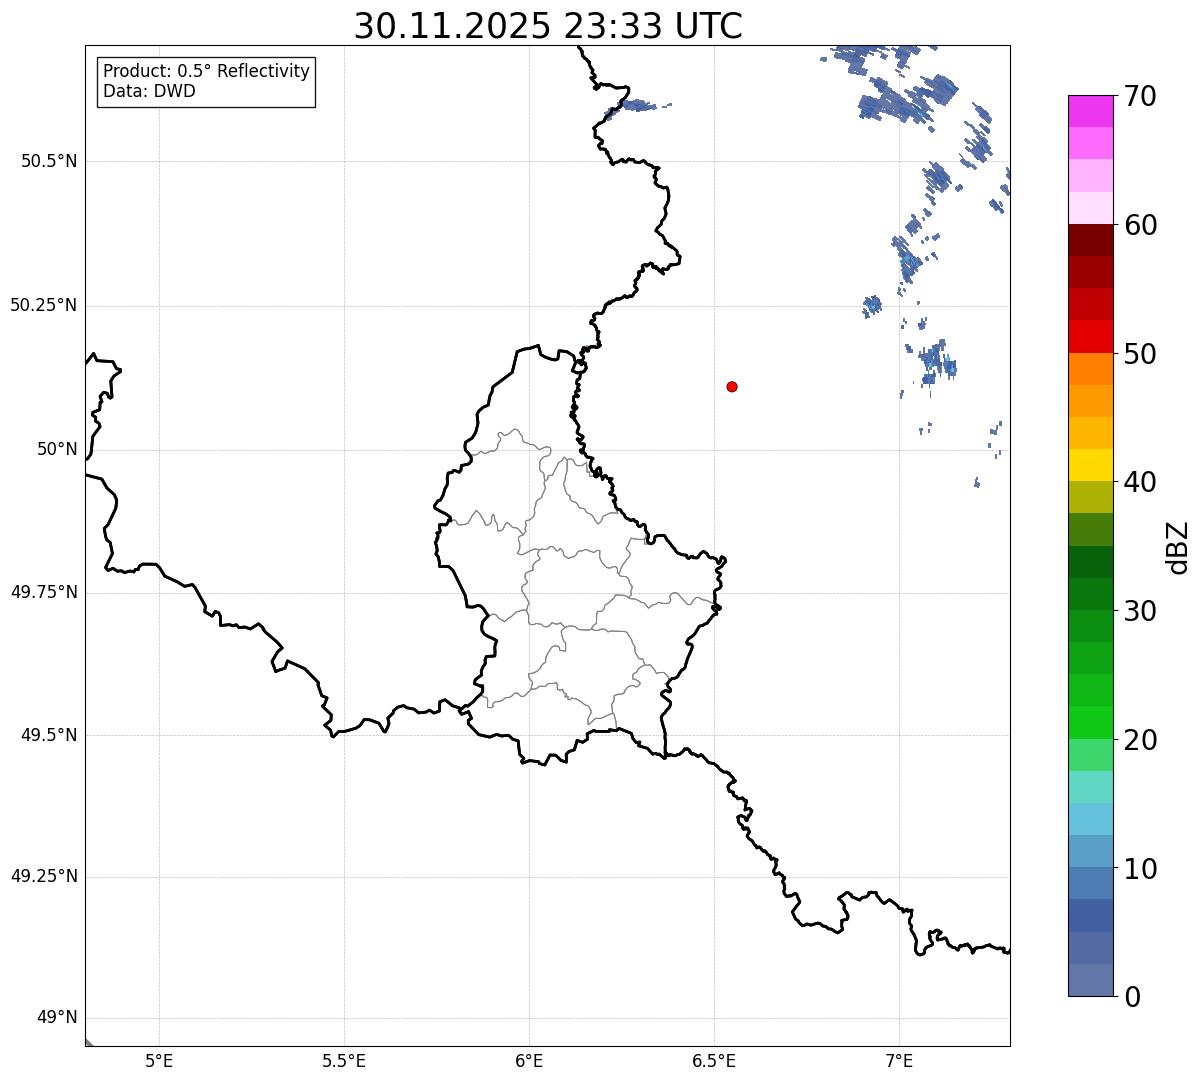The height and width of the screenshot is (1081, 1202).
Task: Click the 50.5°N latitude label
Action: tap(49, 161)
